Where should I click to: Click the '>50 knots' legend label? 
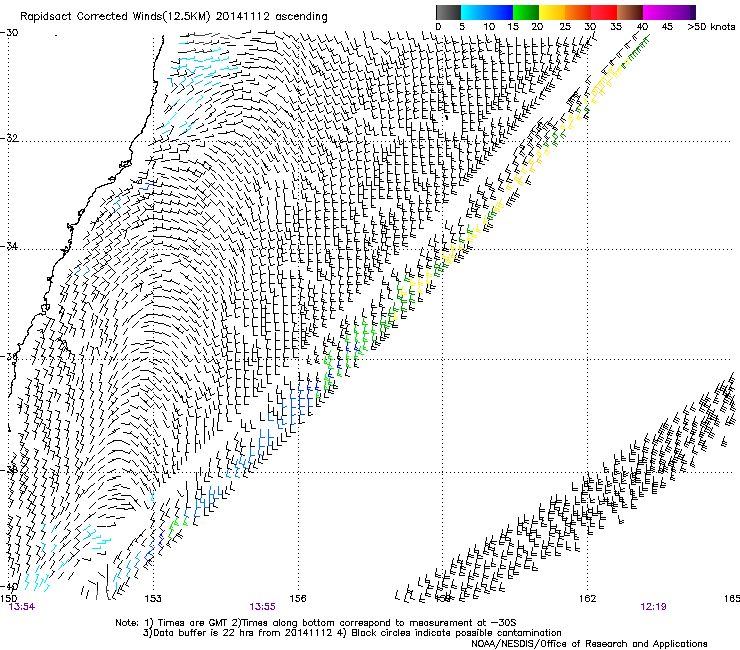(711, 27)
